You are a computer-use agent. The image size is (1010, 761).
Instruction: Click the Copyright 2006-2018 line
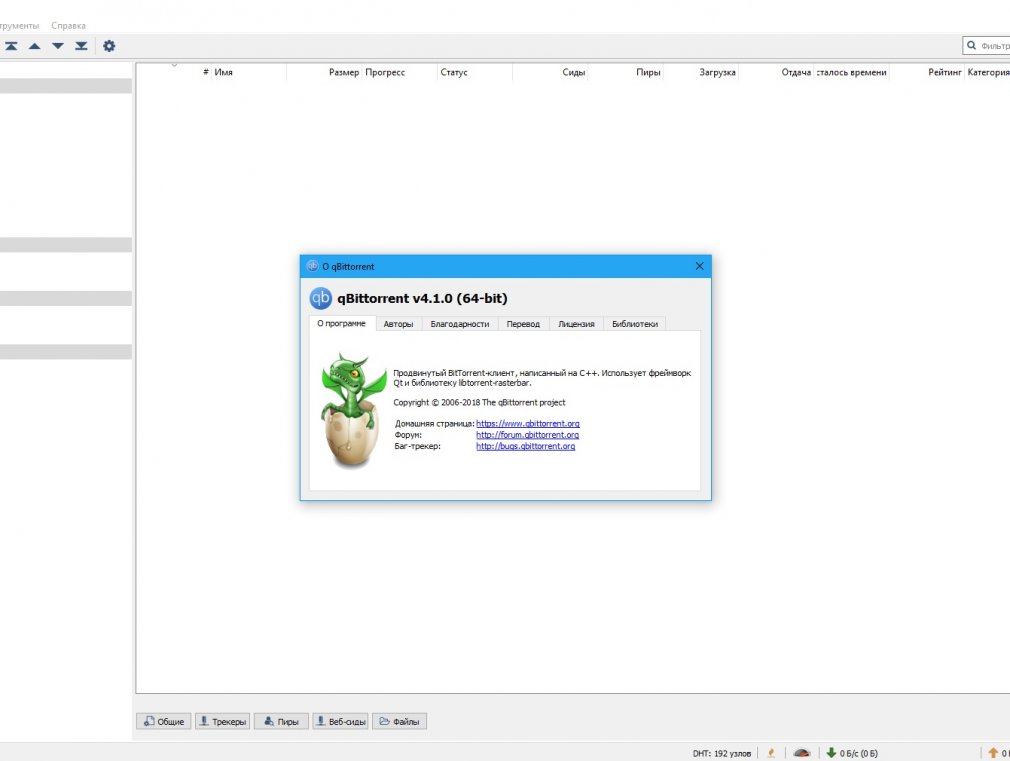[x=479, y=402]
